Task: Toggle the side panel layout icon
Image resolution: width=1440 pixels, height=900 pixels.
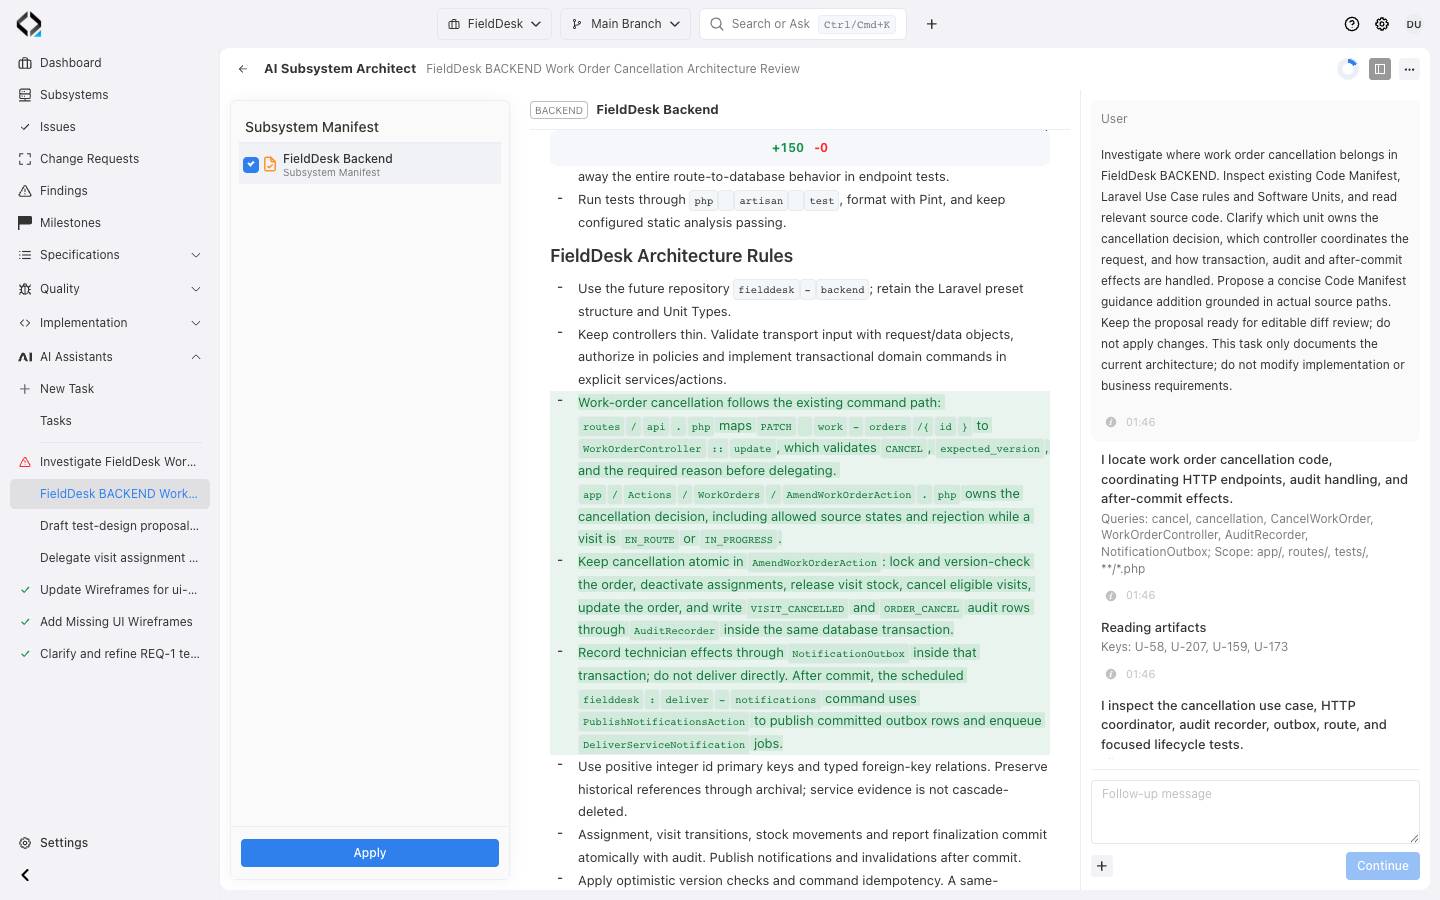Action: 1380,69
